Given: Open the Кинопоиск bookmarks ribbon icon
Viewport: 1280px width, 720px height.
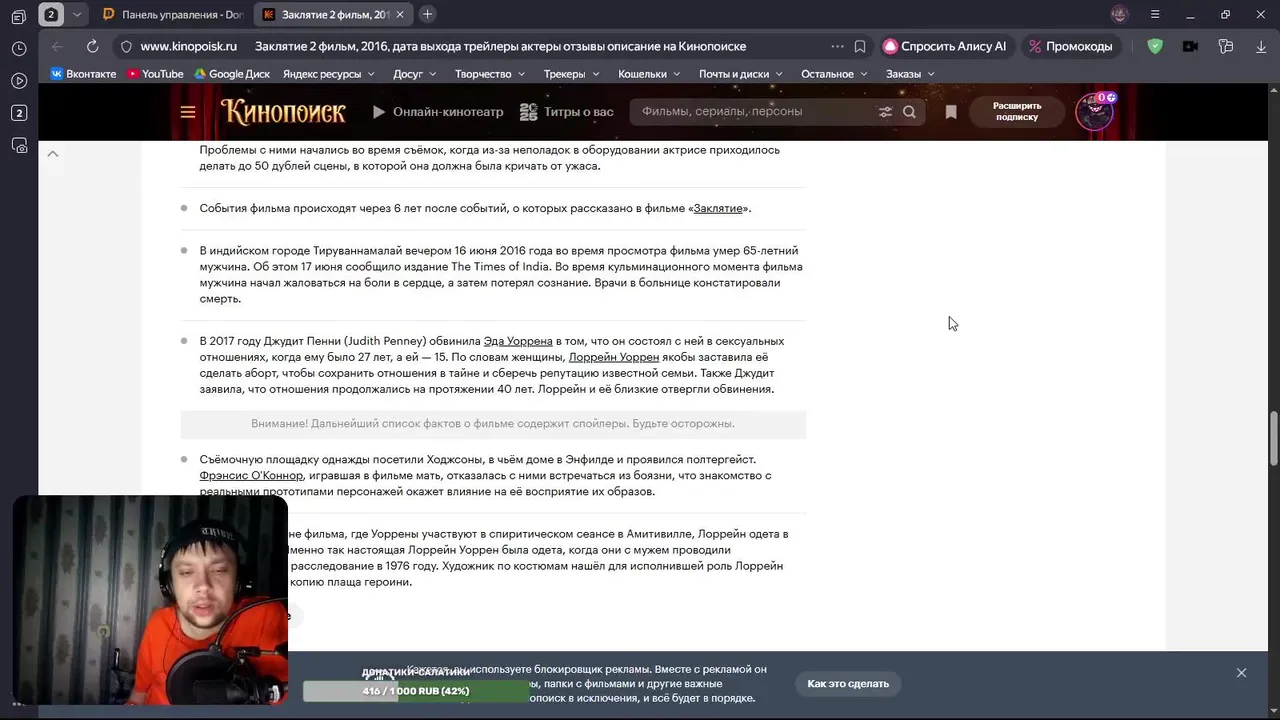Looking at the screenshot, I should pyautogui.click(x=951, y=112).
